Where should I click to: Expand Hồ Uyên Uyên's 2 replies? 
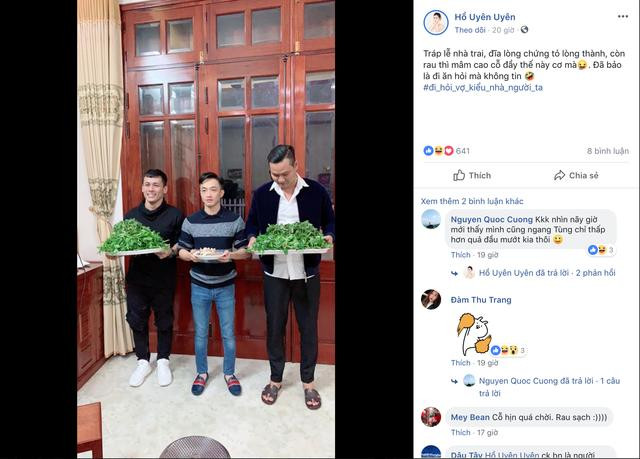[547, 273]
